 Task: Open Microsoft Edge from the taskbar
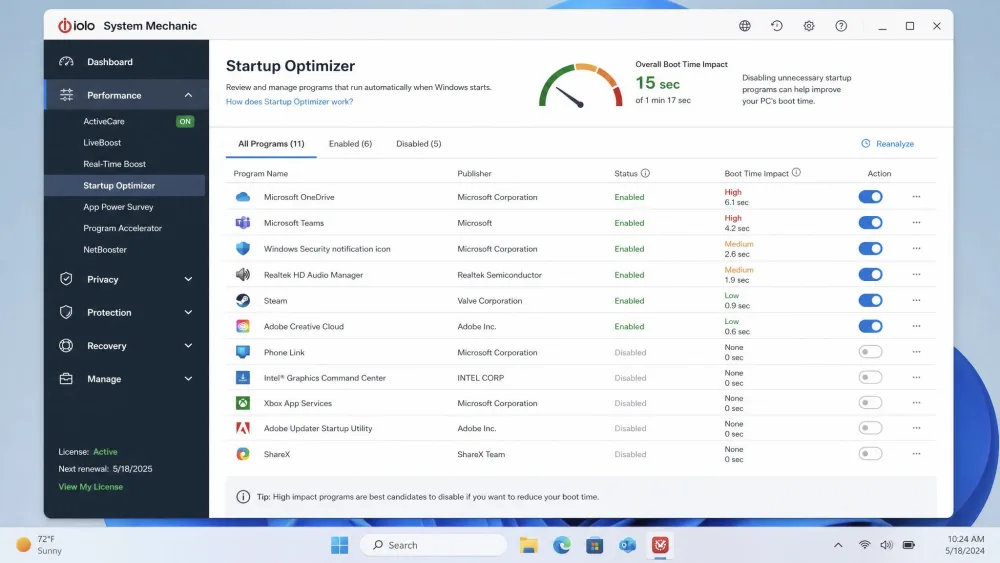561,545
